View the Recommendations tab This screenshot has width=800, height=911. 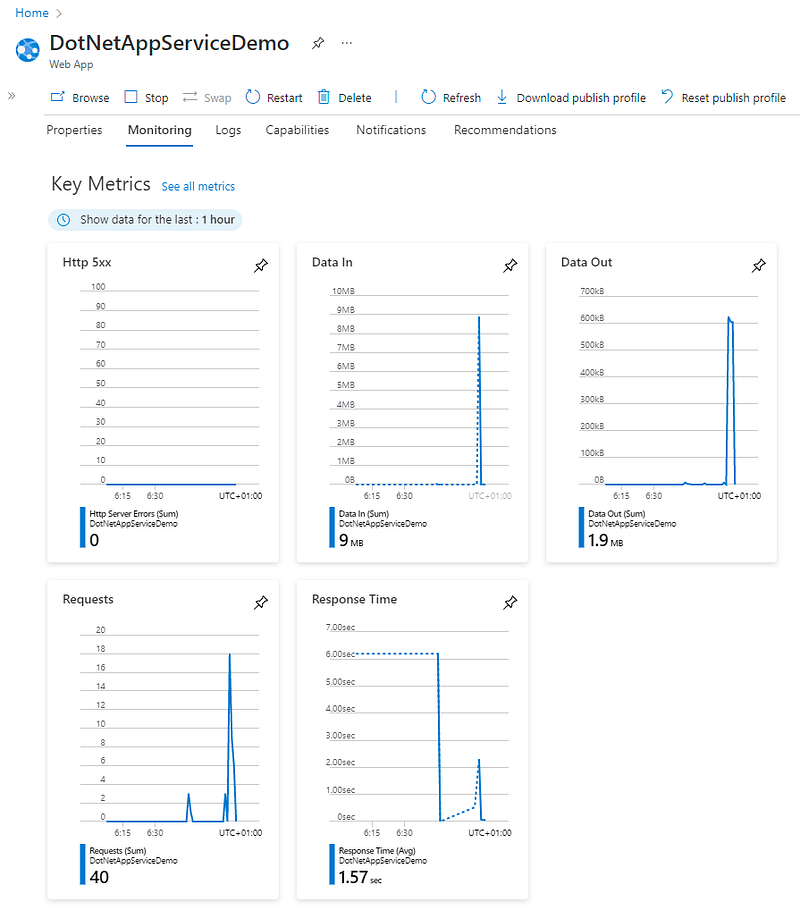(x=505, y=130)
